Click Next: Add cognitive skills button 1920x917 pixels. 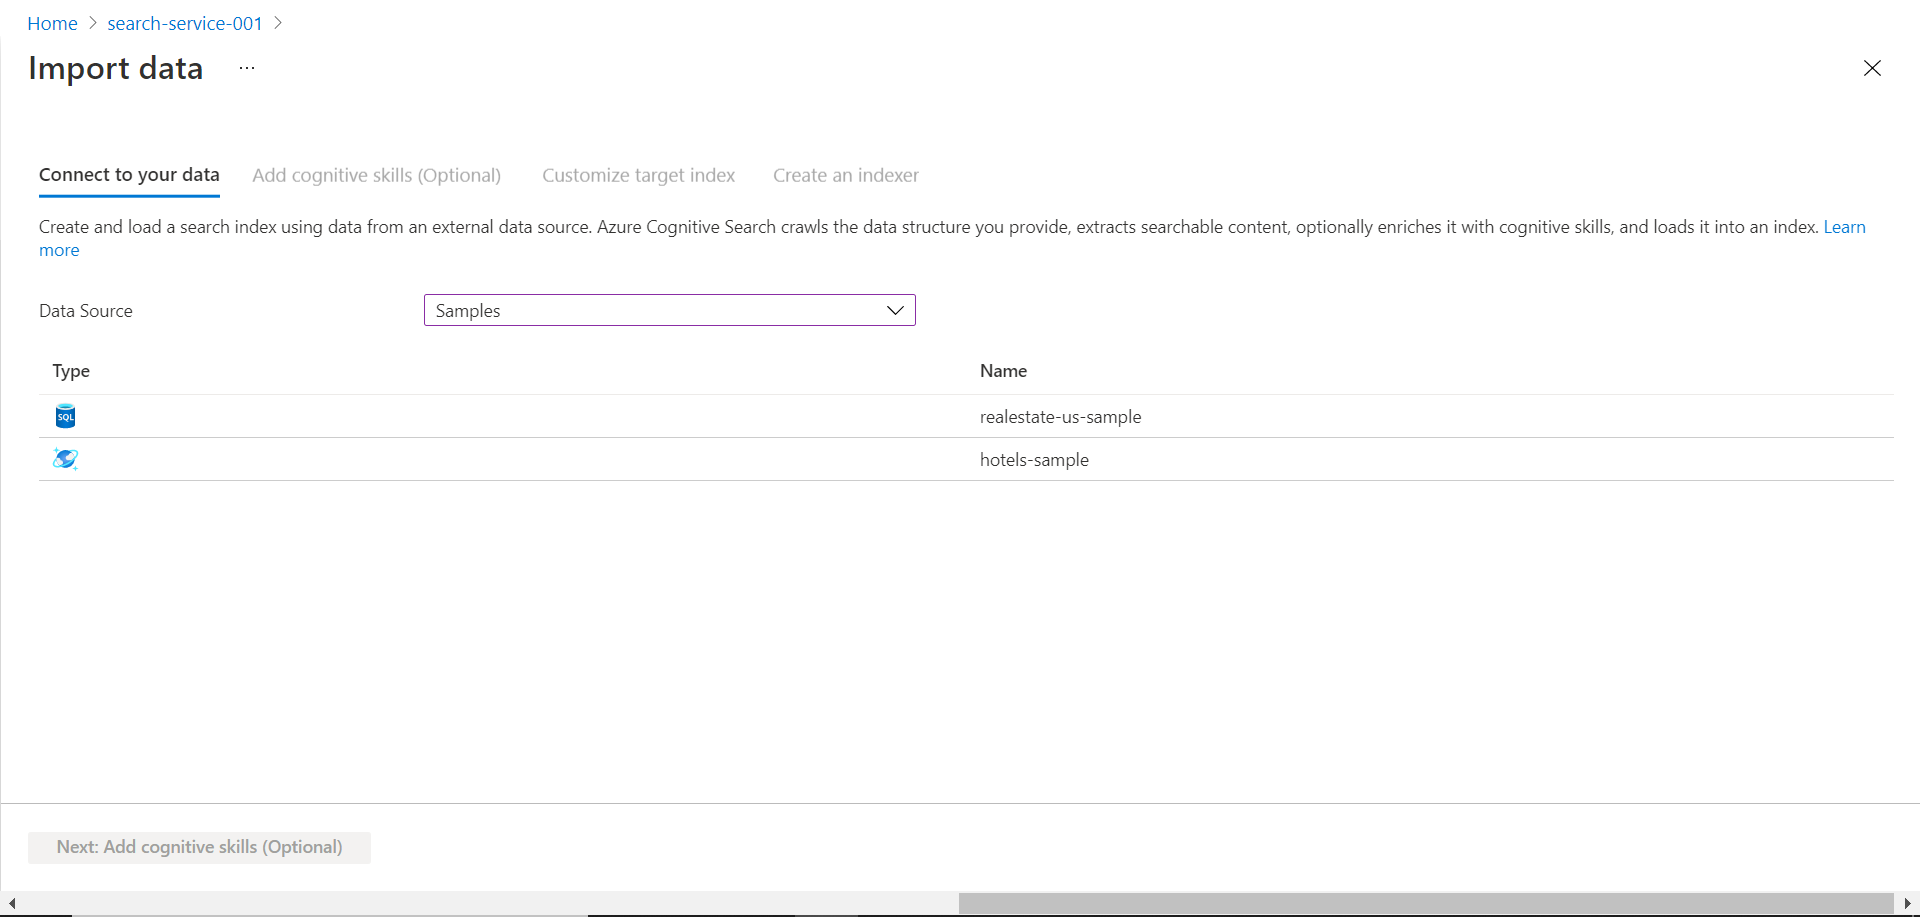[199, 847]
